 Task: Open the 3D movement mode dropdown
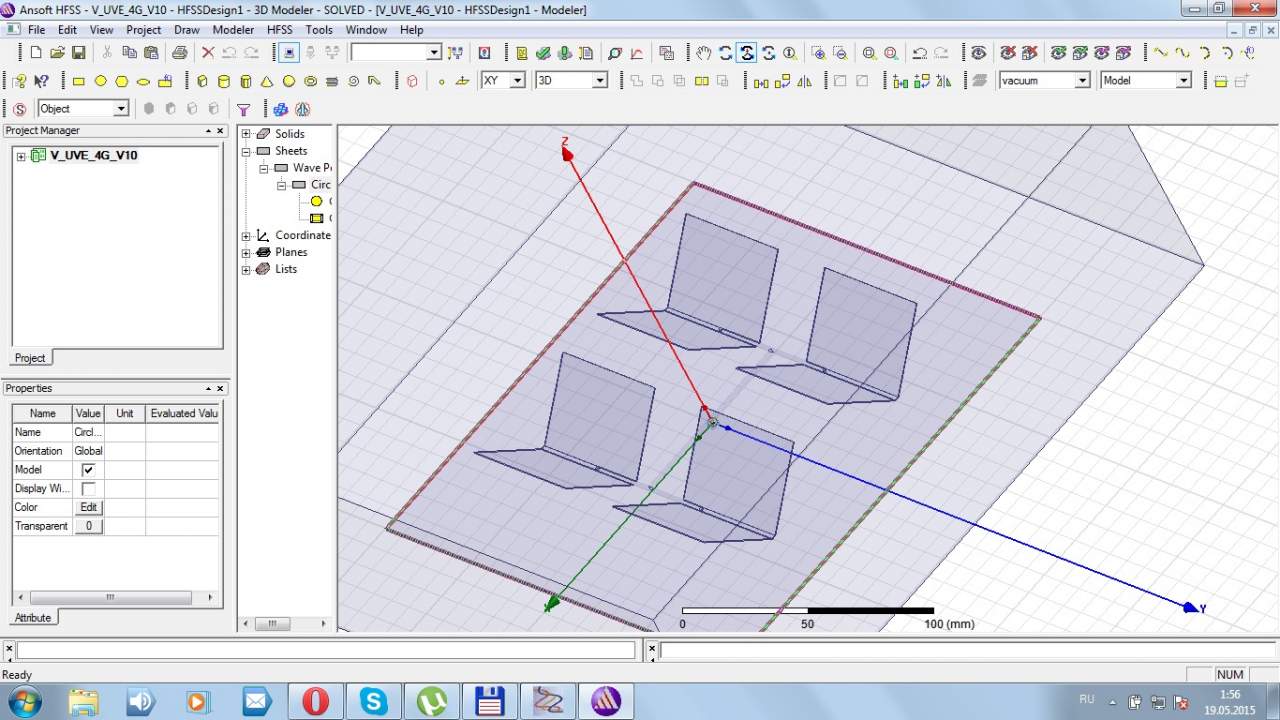(599, 80)
